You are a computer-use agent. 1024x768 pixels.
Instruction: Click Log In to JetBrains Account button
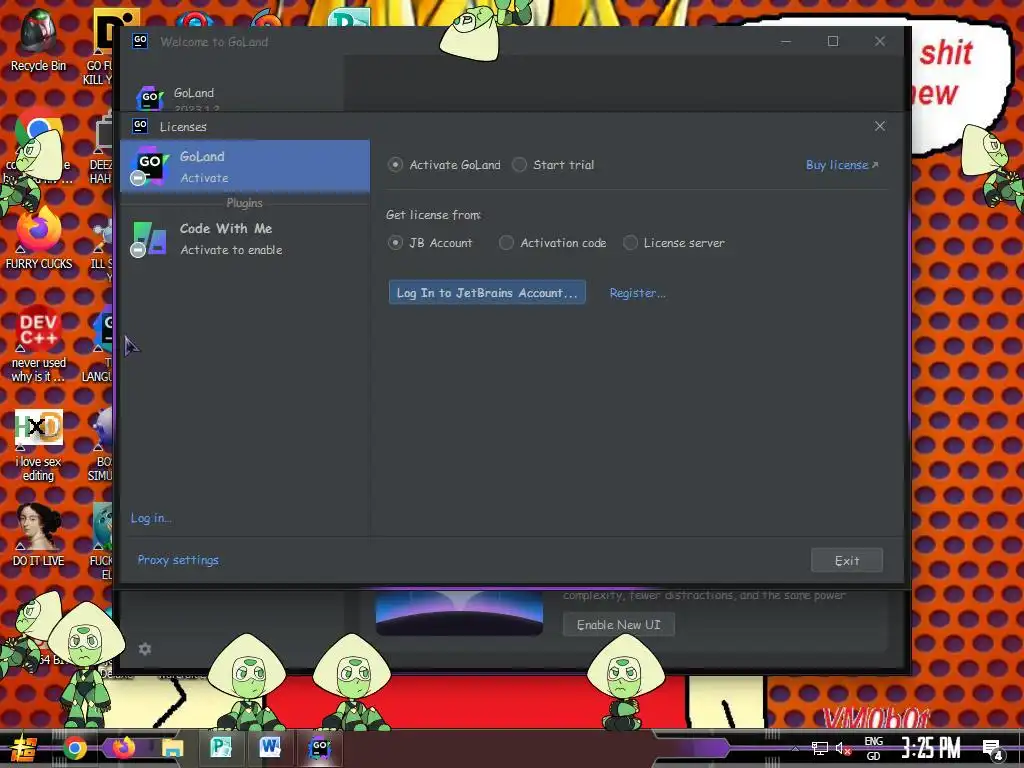(487, 293)
